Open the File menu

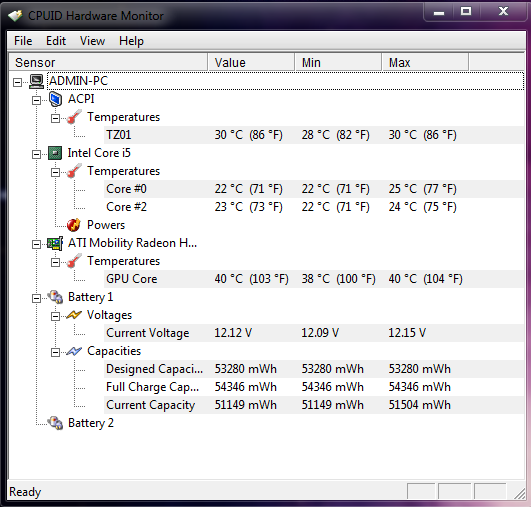click(23, 41)
